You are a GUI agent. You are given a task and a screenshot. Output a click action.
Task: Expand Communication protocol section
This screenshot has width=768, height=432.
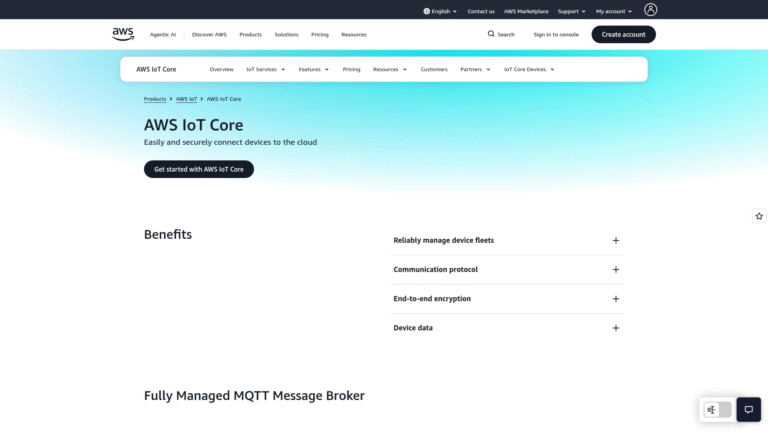pos(507,269)
